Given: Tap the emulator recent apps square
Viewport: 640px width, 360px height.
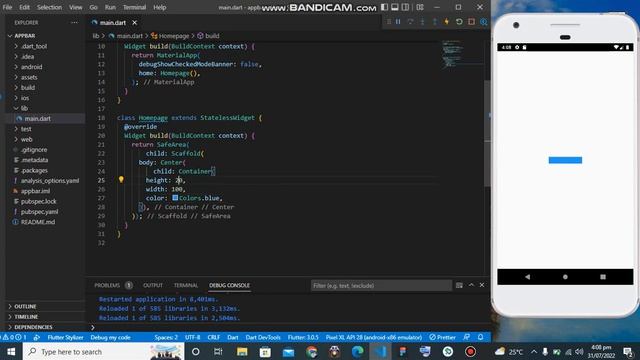Looking at the screenshot, I should pos(603,277).
